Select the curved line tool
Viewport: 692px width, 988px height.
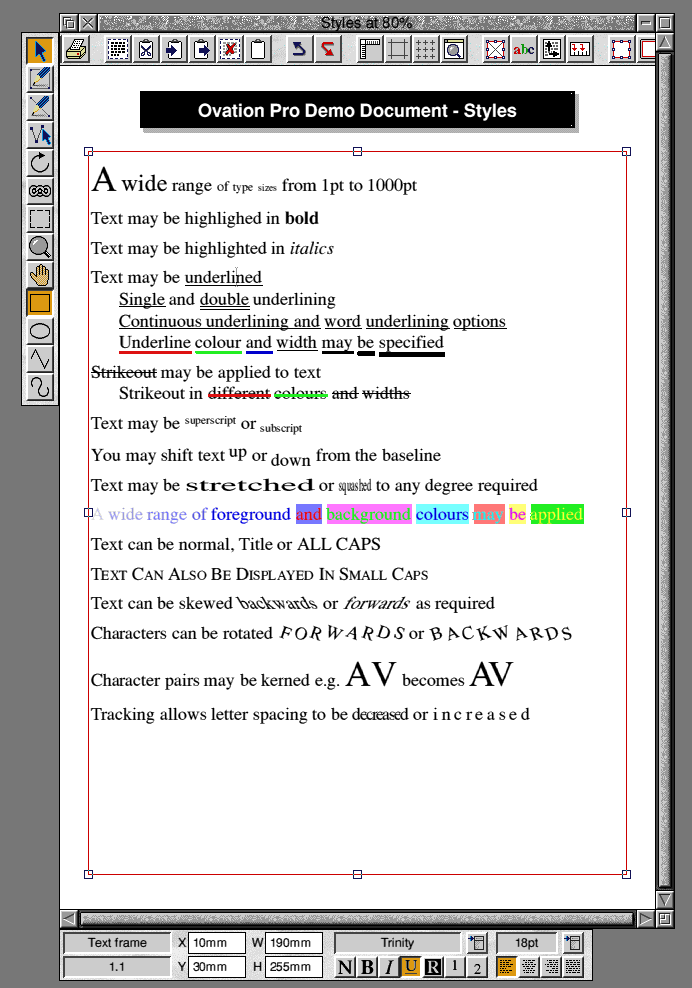(x=40, y=387)
